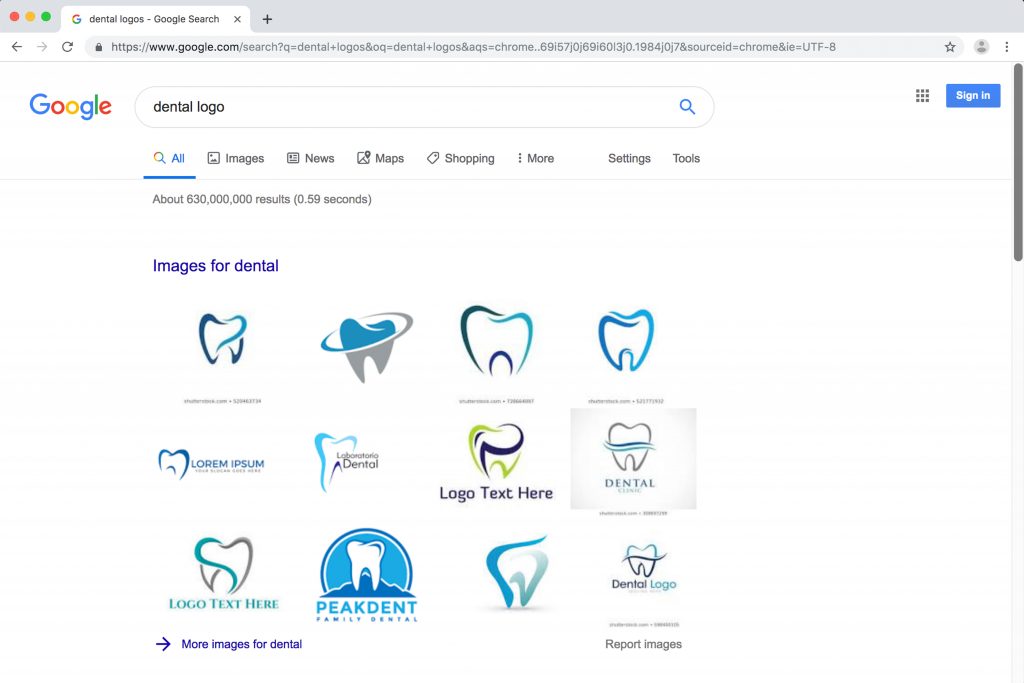Screen dimensions: 1024x683
Task: Go back using the browser back arrow
Action: pos(17,47)
